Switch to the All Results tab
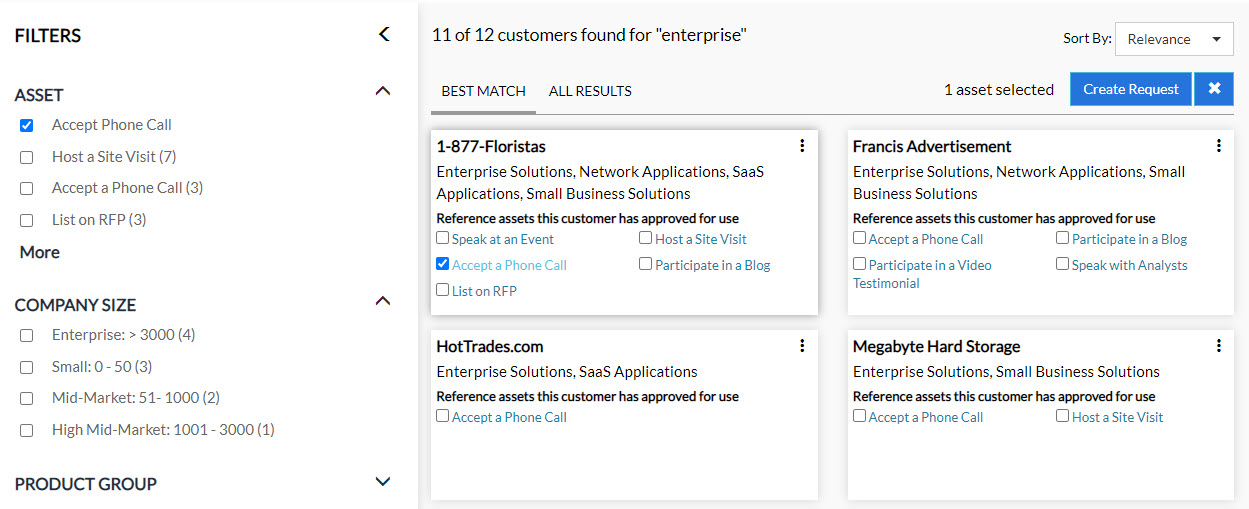Image resolution: width=1249 pixels, height=509 pixels. click(590, 91)
